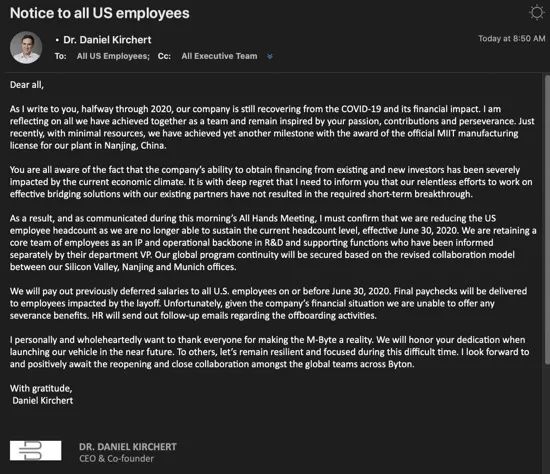Toggle the sun brightness theme icon

click(536, 13)
